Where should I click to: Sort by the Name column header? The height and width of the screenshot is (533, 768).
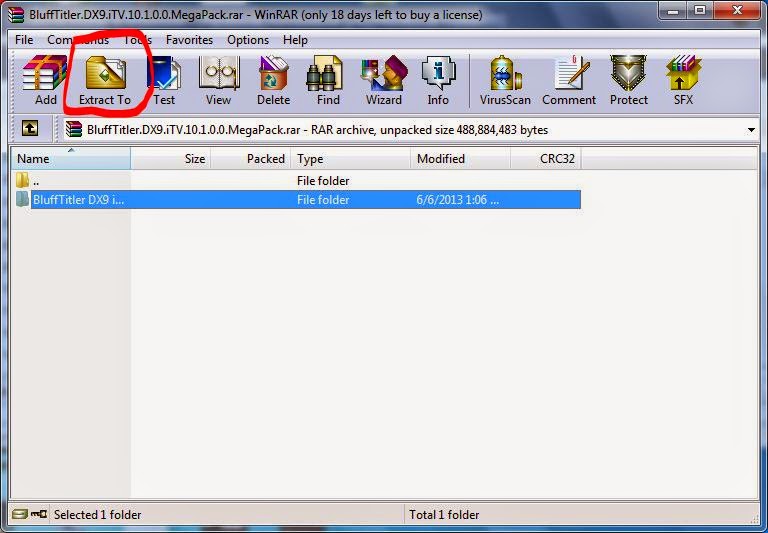click(71, 158)
